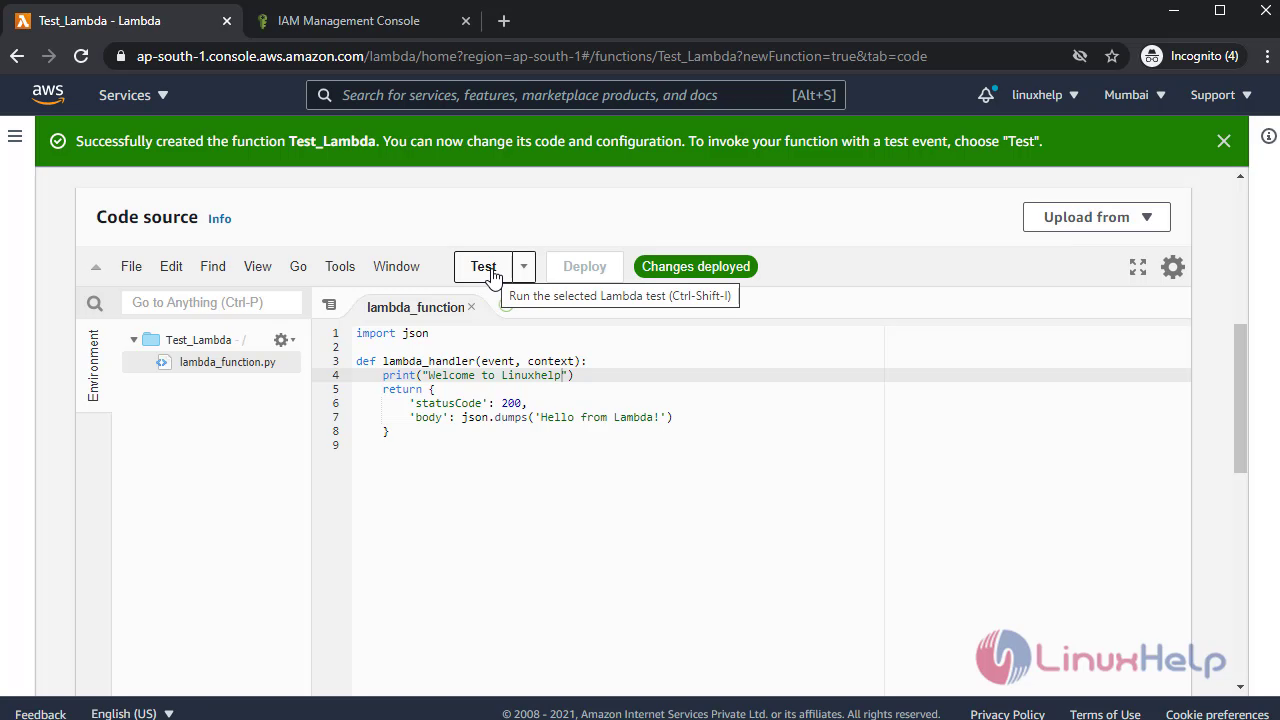Open the linuxhelp account dropdown
Image resolution: width=1280 pixels, height=720 pixels.
pyautogui.click(x=1045, y=95)
